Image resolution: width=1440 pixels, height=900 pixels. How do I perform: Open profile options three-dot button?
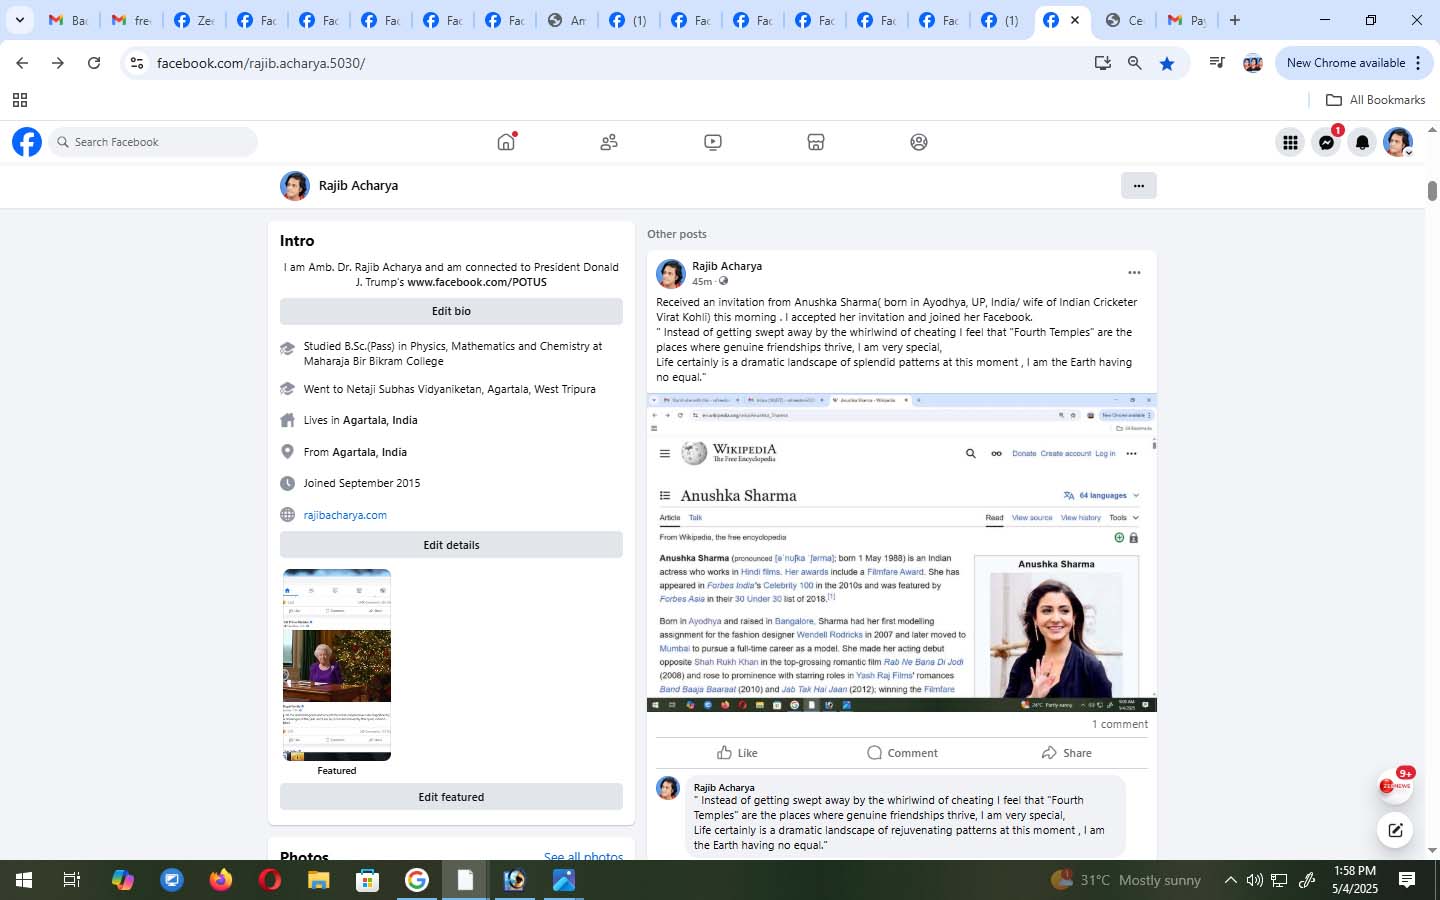coord(1138,185)
